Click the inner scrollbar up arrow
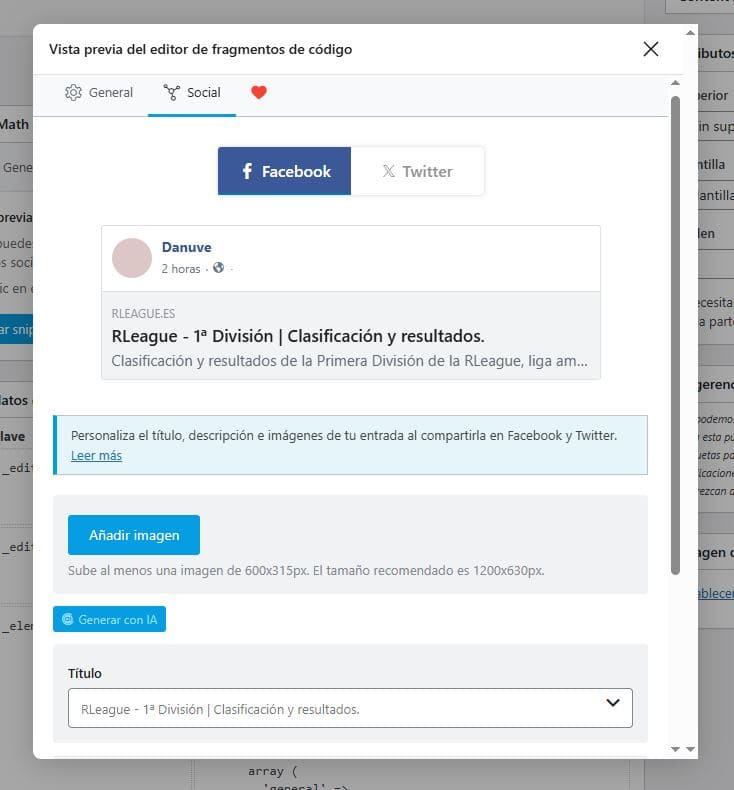 coord(676,83)
